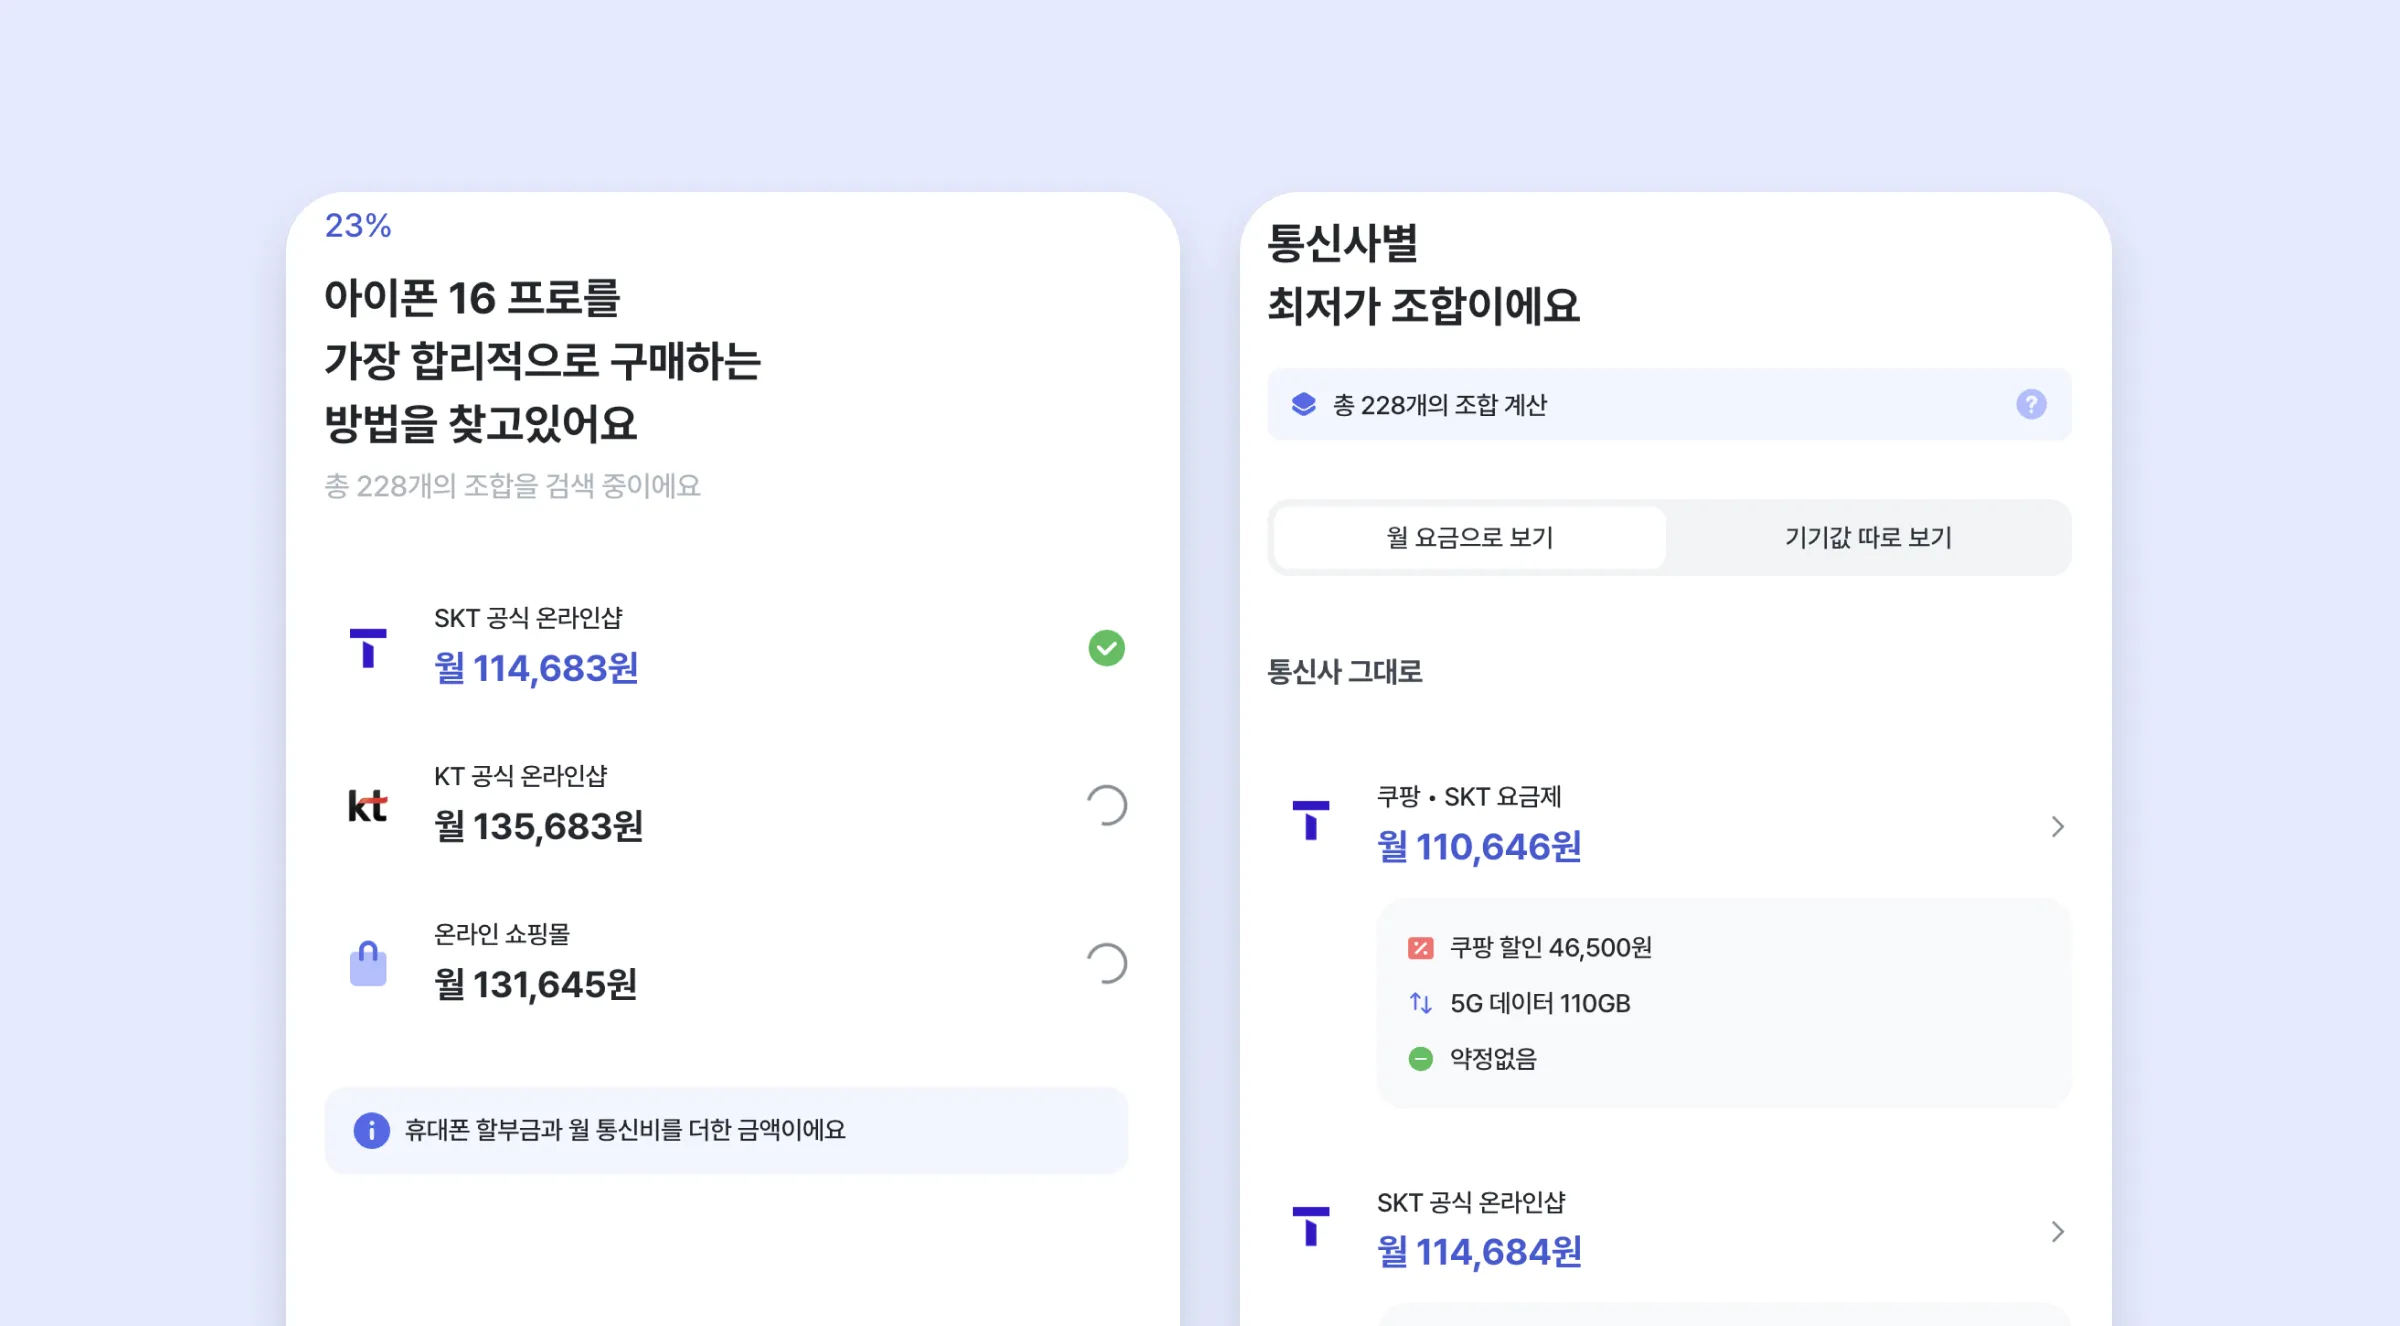Click the loading spinner beside 온라인 쇼핑몰
The height and width of the screenshot is (1326, 2400).
coord(1106,964)
